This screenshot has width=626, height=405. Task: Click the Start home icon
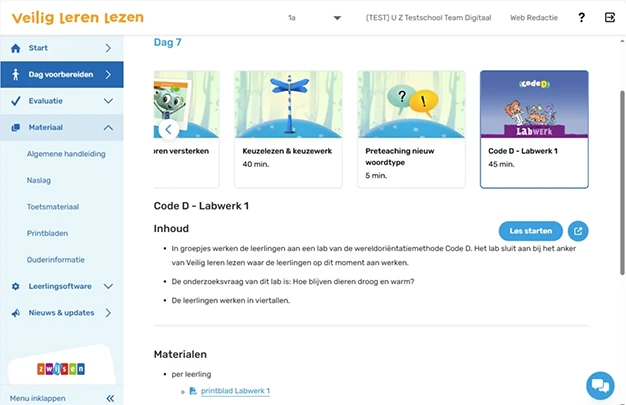pos(16,48)
